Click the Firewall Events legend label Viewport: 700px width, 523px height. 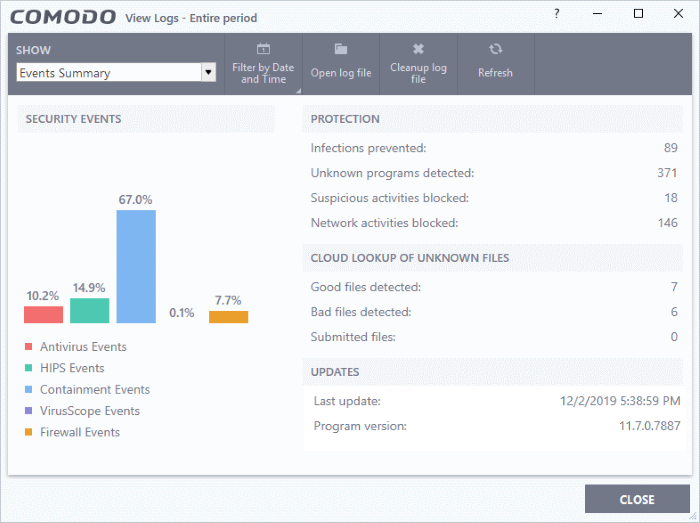[80, 432]
